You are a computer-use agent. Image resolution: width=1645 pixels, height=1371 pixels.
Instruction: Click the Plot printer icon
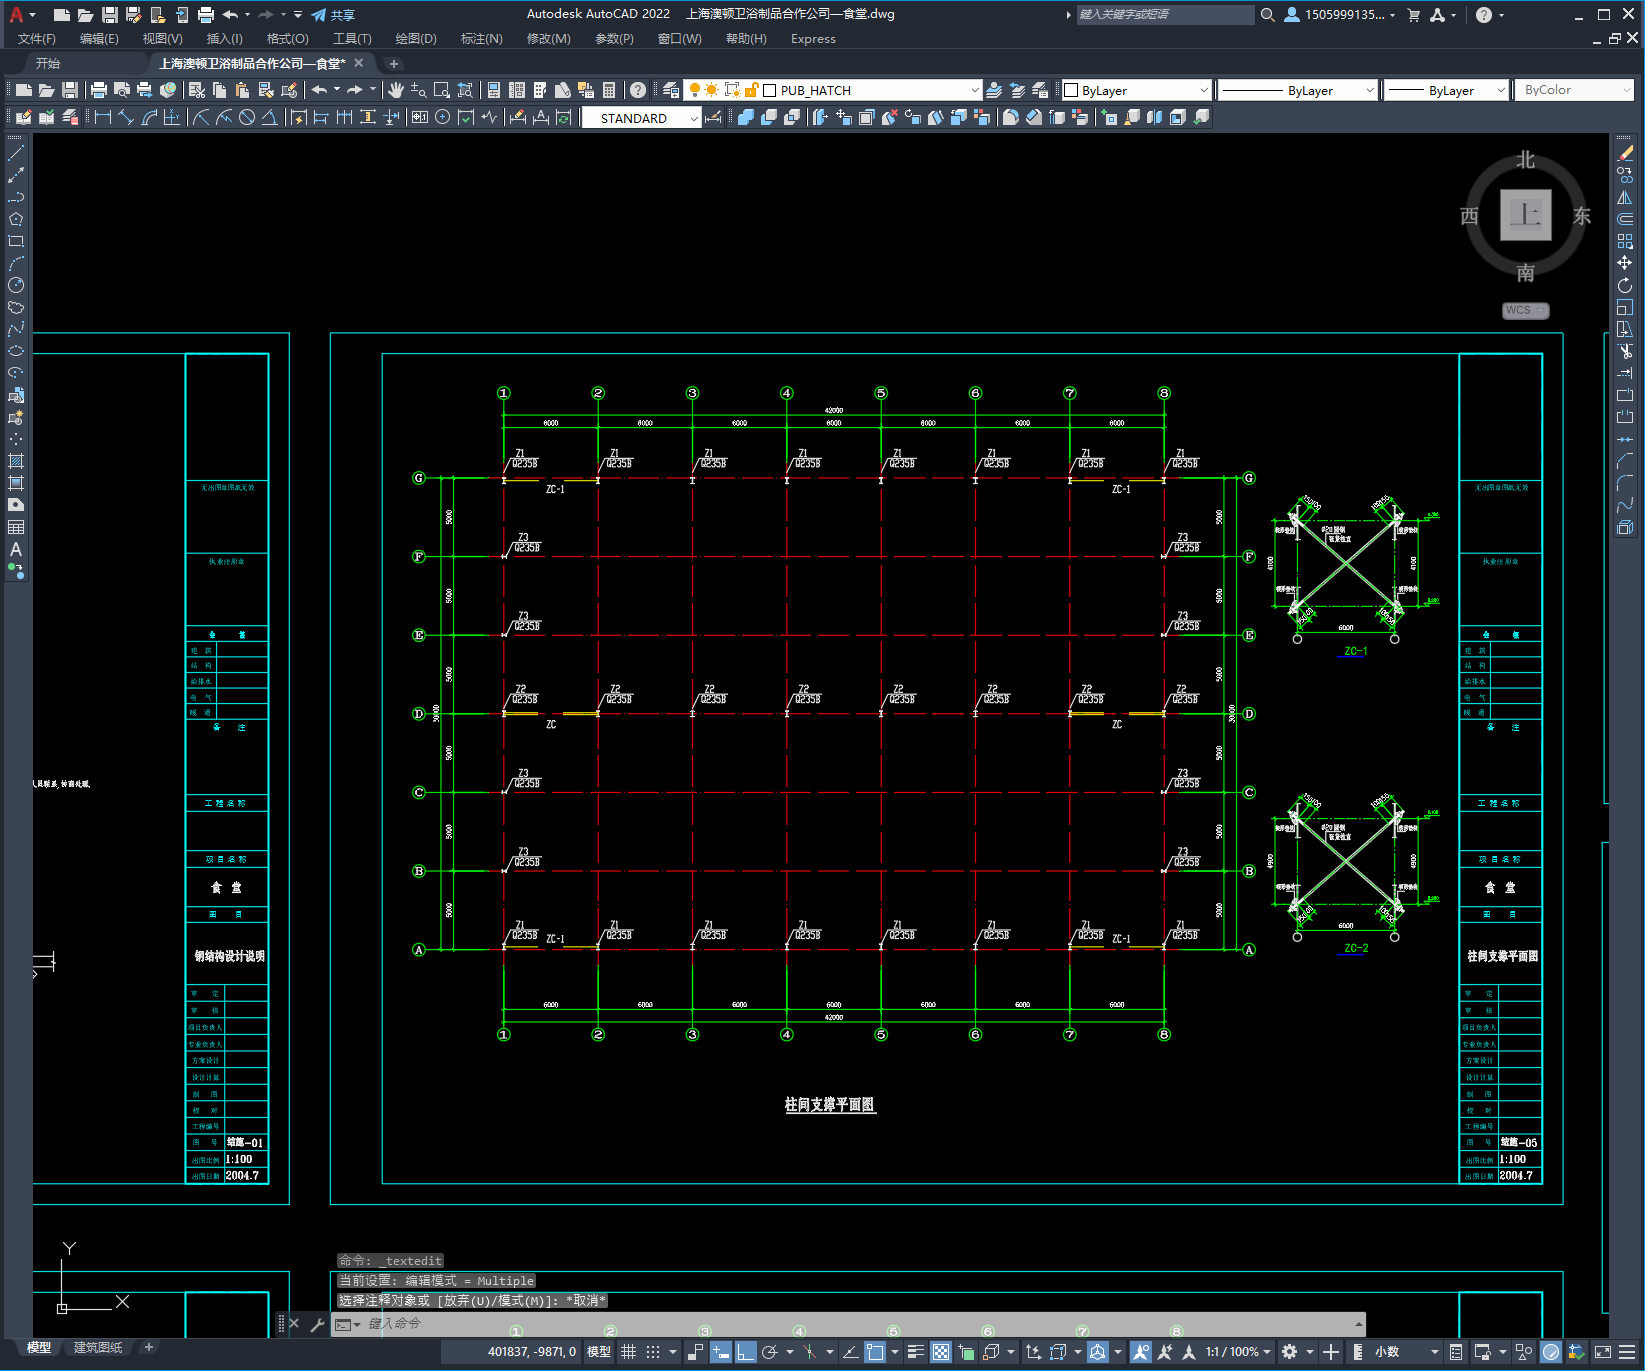point(99,90)
